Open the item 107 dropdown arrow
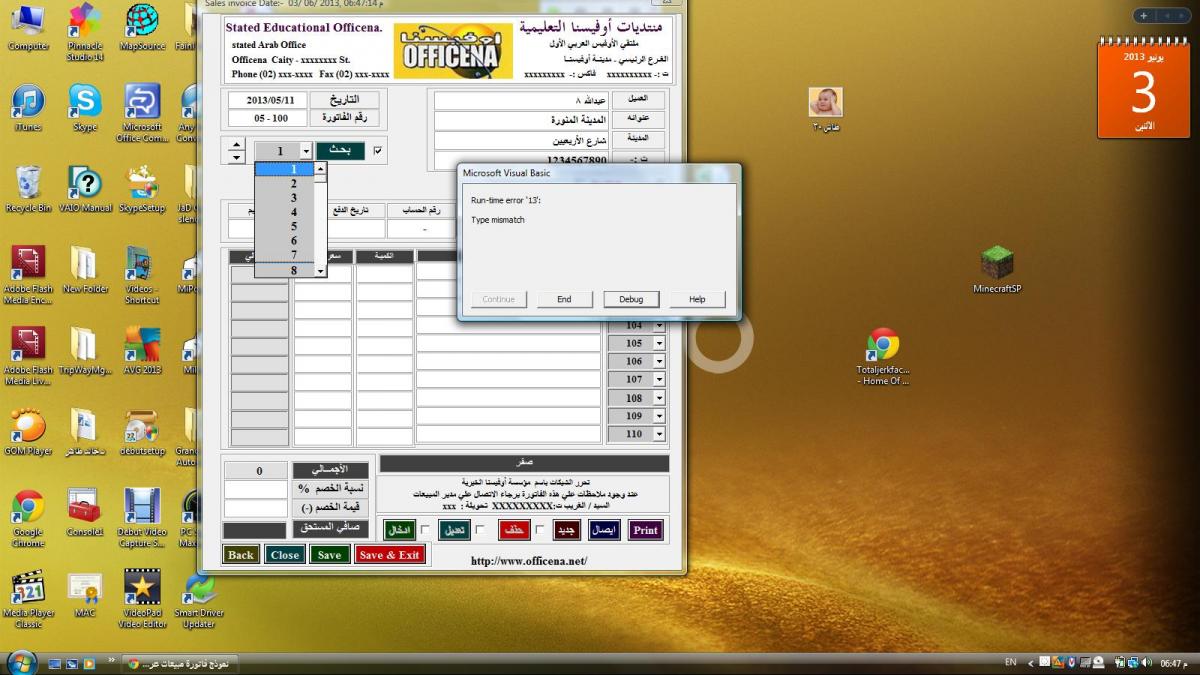The image size is (1200, 675). (x=659, y=379)
